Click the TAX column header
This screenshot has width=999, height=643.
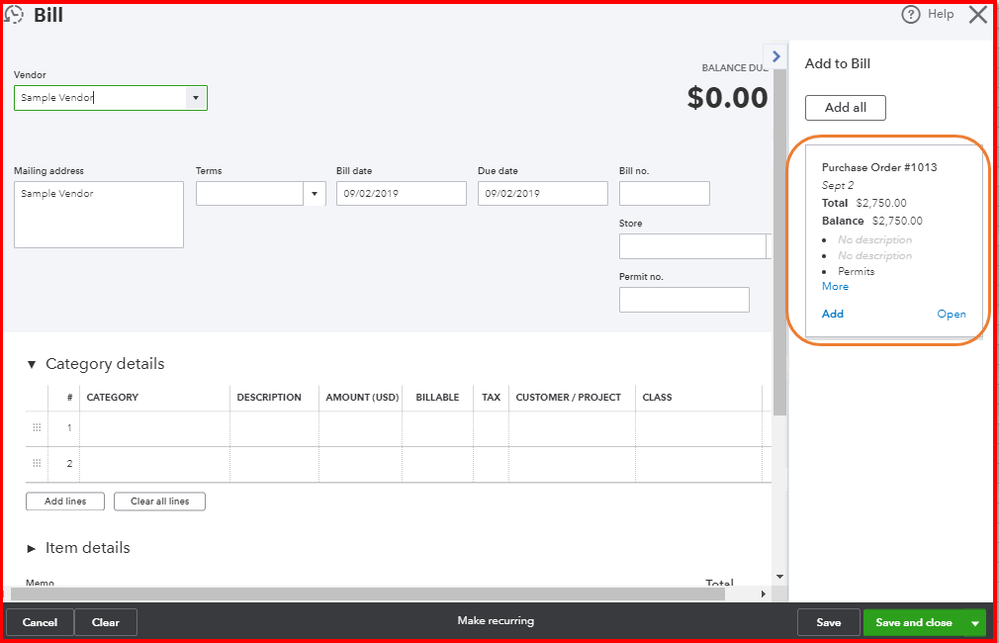[491, 398]
